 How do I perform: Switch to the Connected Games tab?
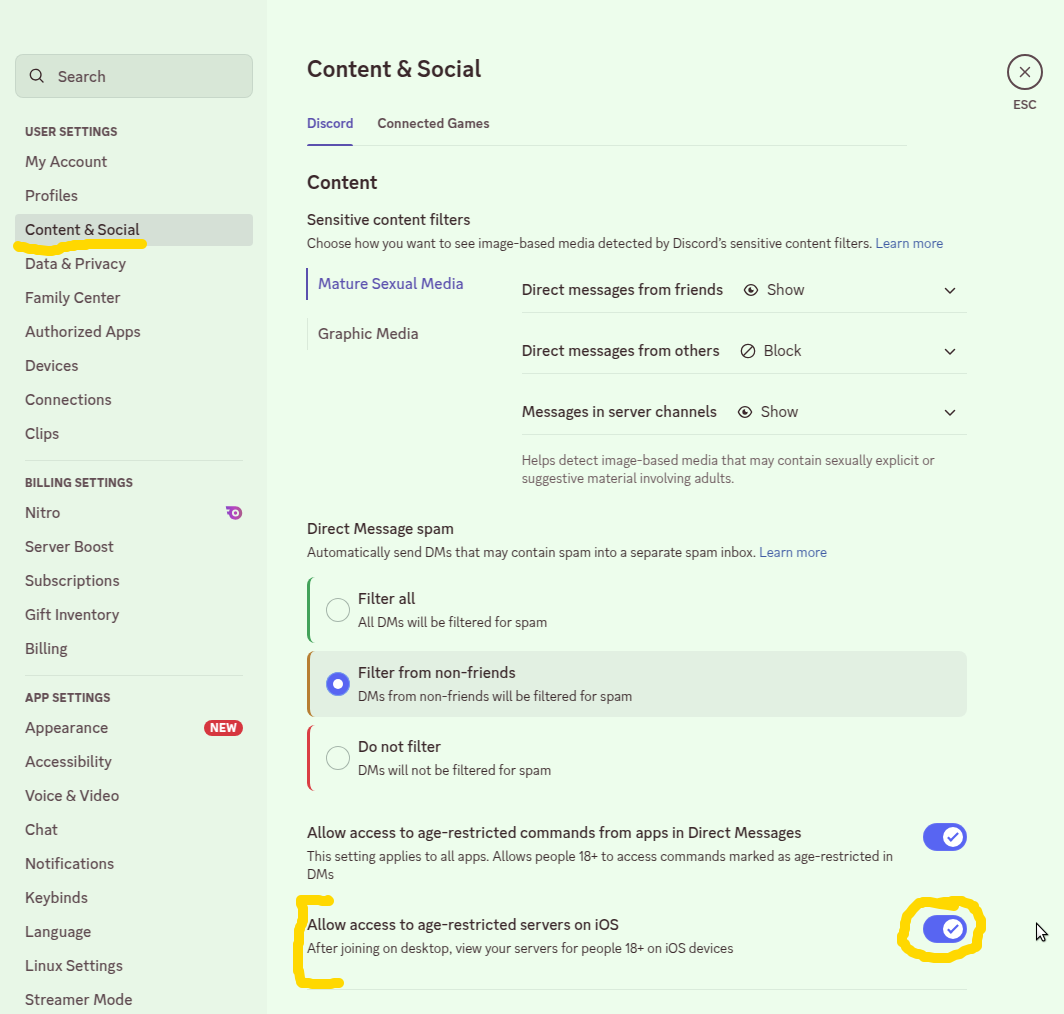click(433, 124)
